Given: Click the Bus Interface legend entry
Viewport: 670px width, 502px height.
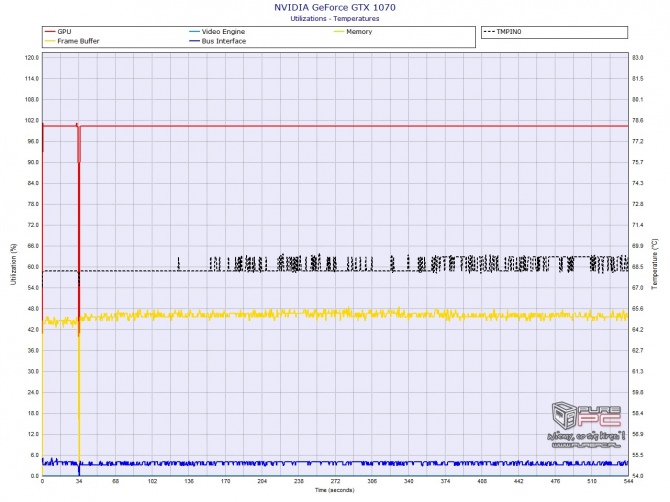Looking at the screenshot, I should (x=217, y=41).
